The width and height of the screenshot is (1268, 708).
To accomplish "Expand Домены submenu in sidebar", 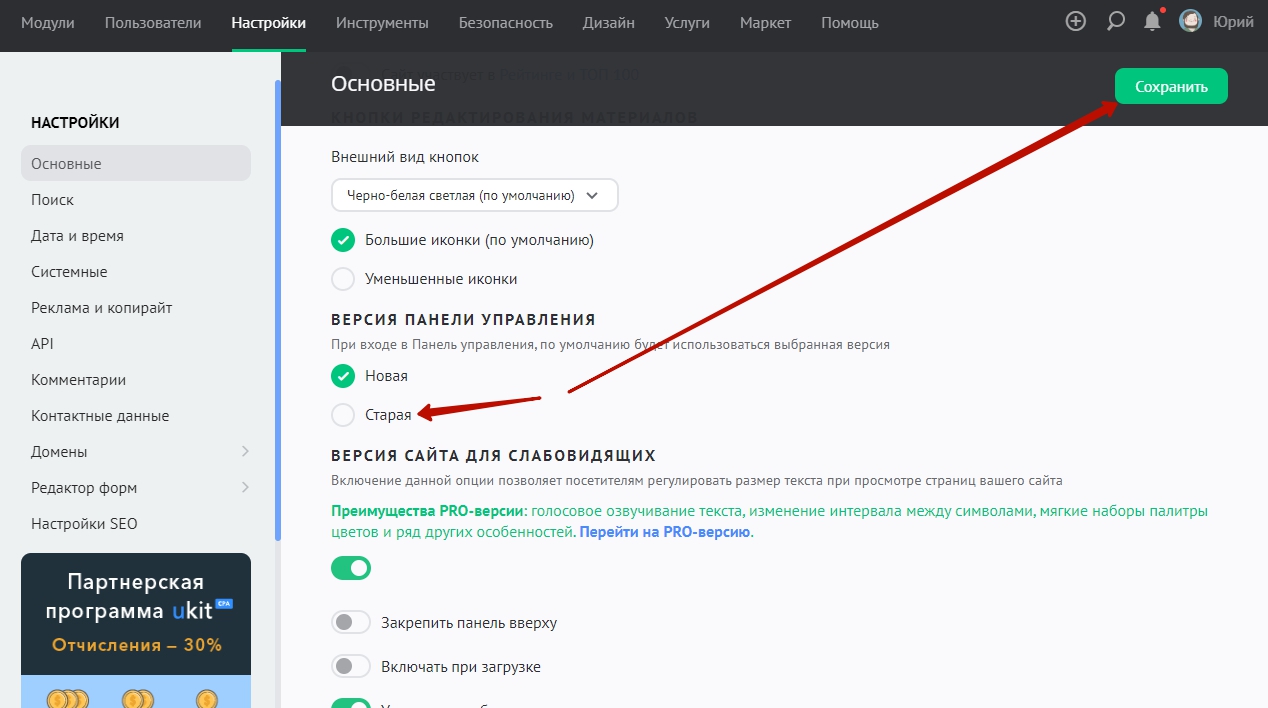I will [x=245, y=452].
